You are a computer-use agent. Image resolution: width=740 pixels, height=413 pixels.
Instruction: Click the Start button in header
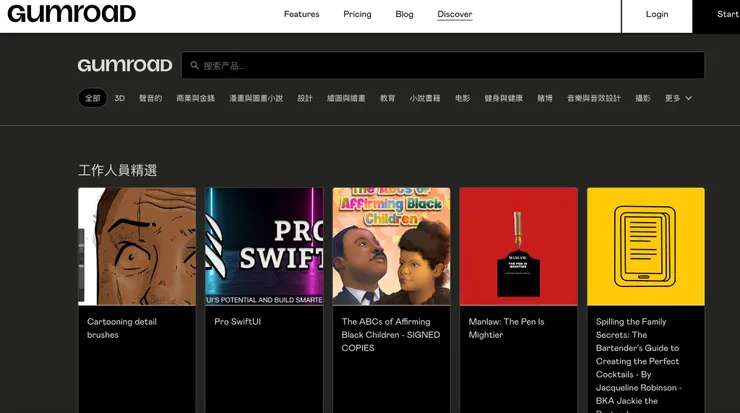point(716,16)
